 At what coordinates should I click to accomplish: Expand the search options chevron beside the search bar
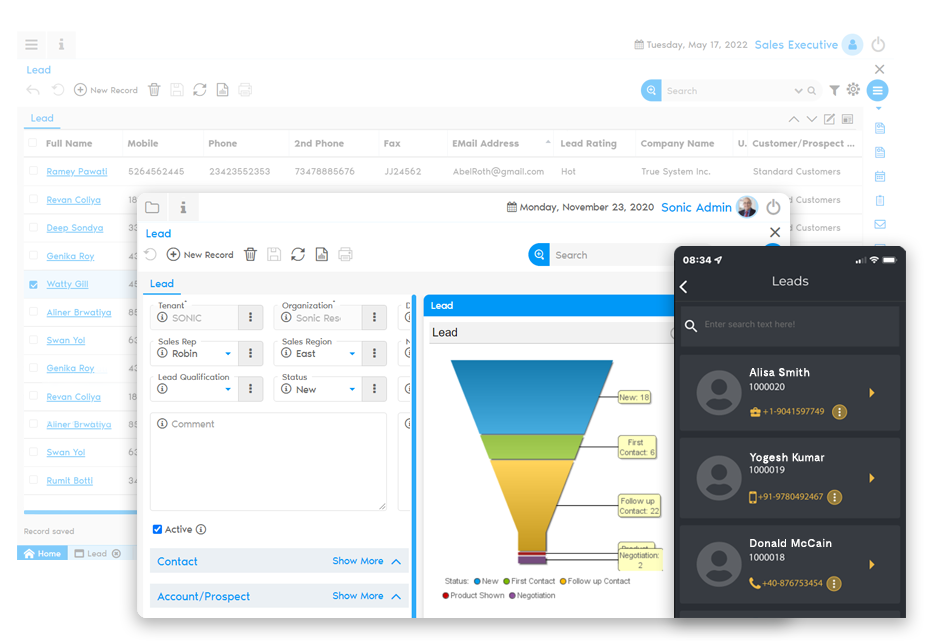point(798,90)
